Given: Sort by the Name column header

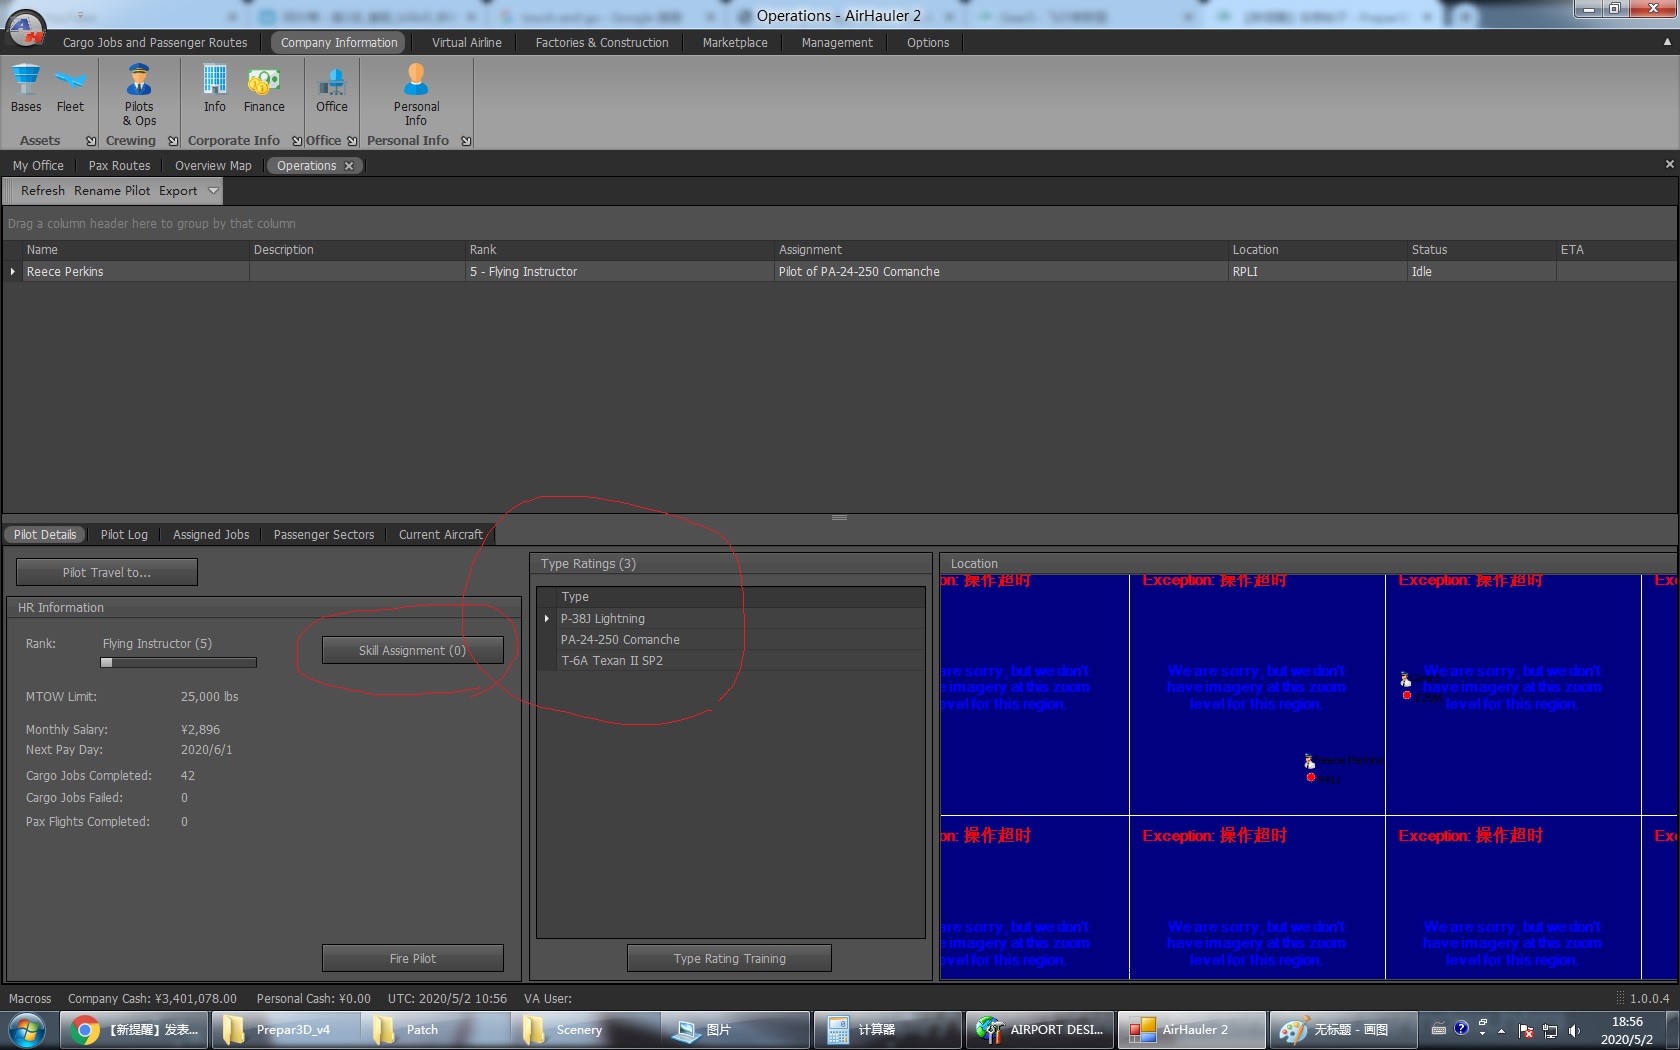Looking at the screenshot, I should pyautogui.click(x=135, y=250).
